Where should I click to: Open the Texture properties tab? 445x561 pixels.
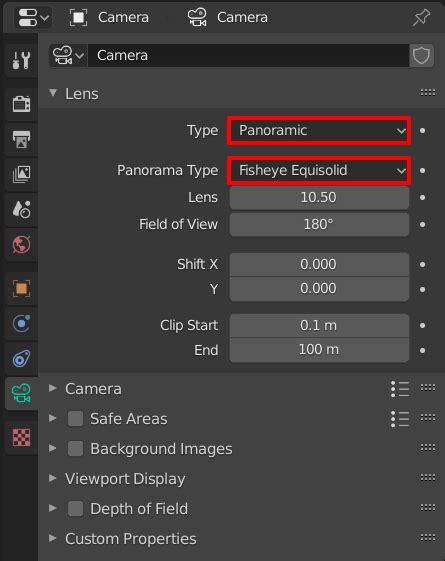pyautogui.click(x=21, y=437)
